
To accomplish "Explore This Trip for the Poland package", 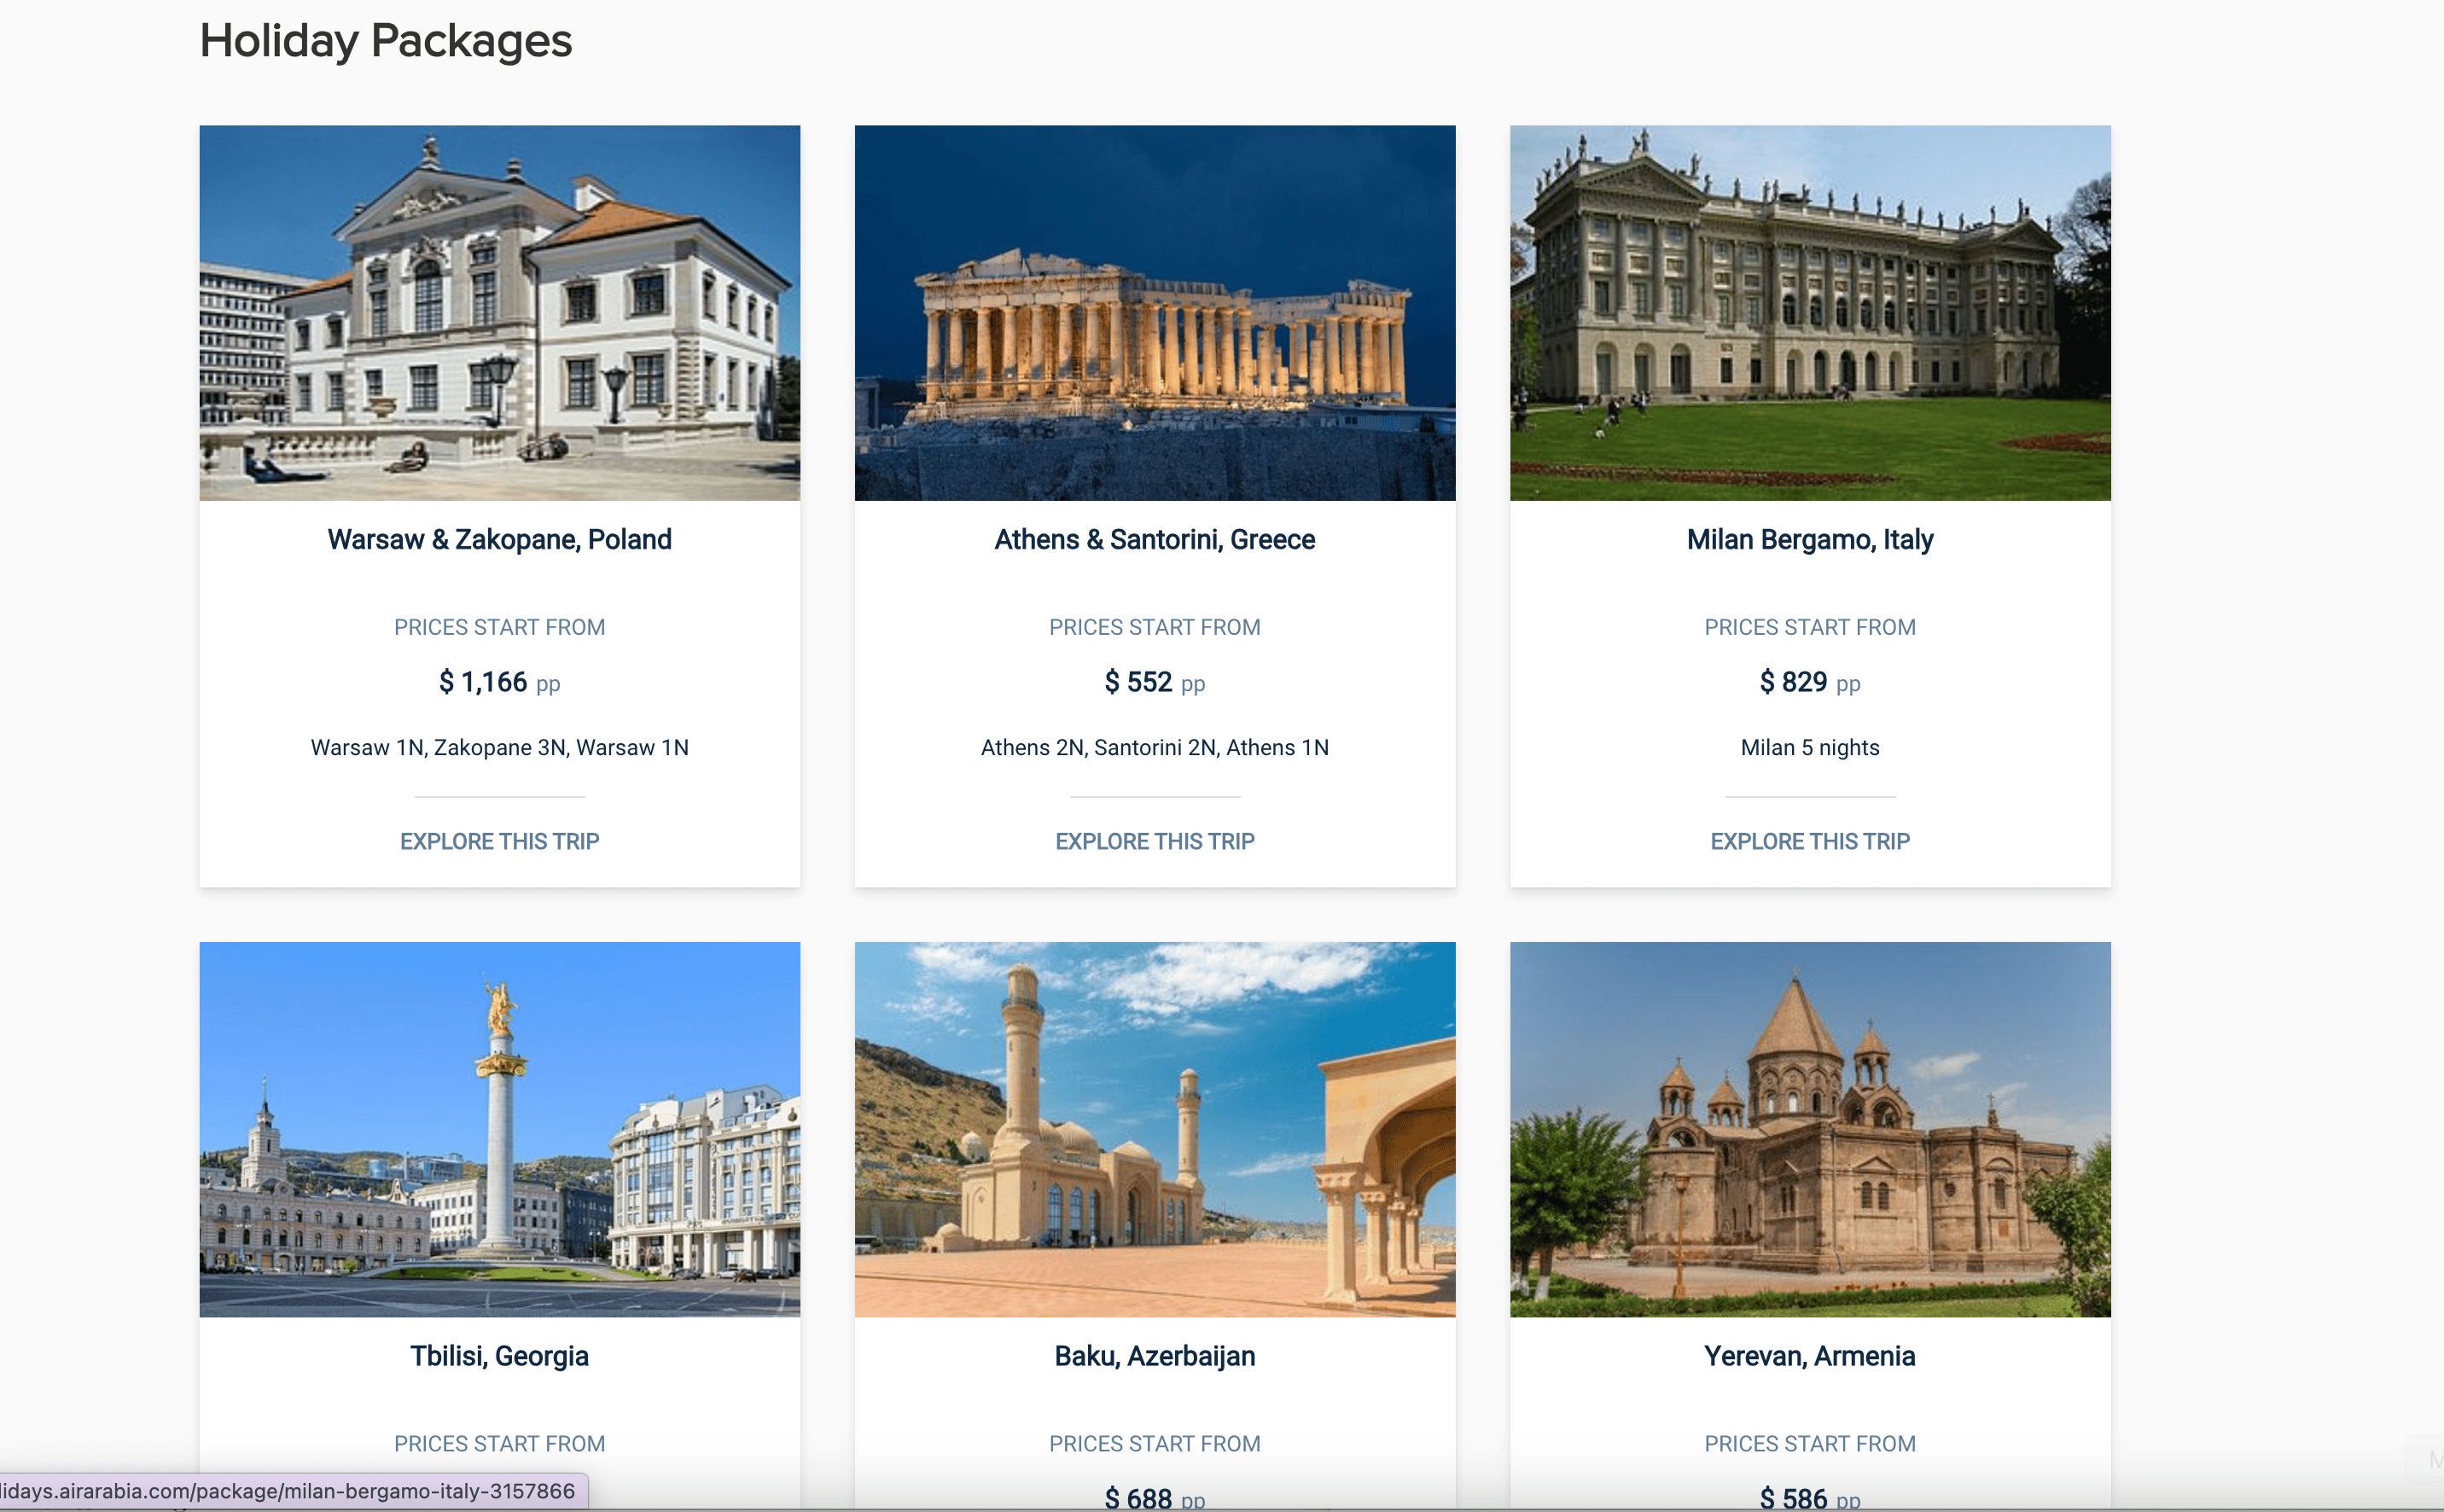I will pyautogui.click(x=499, y=841).
